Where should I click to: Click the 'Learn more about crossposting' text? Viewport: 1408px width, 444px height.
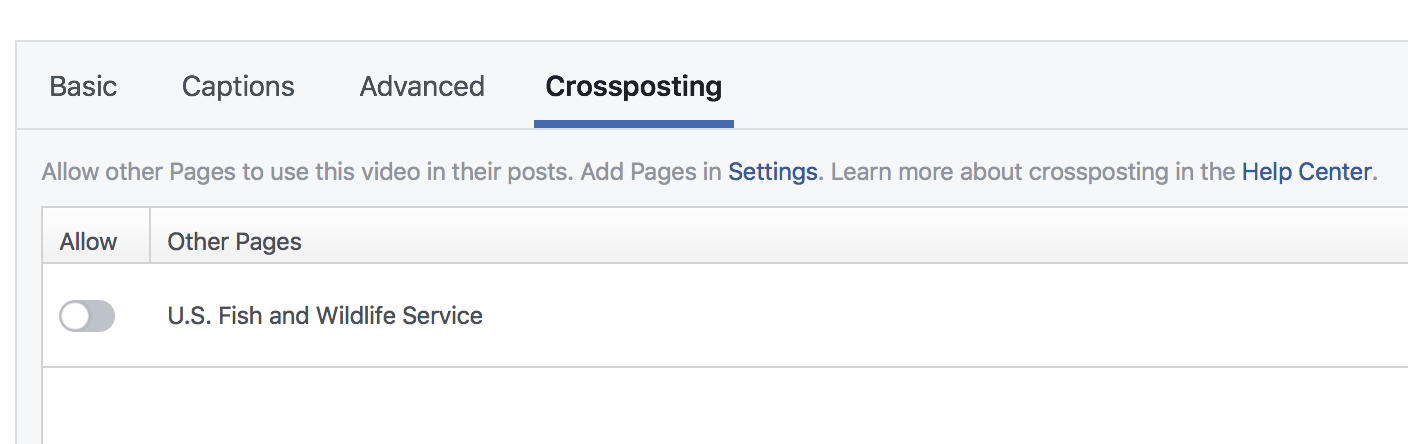1000,172
